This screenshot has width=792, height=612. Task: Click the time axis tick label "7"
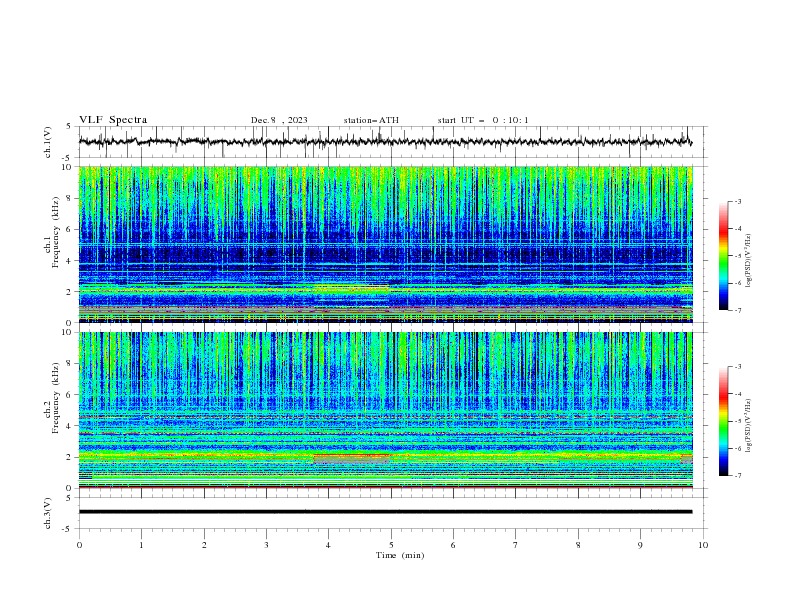point(516,545)
